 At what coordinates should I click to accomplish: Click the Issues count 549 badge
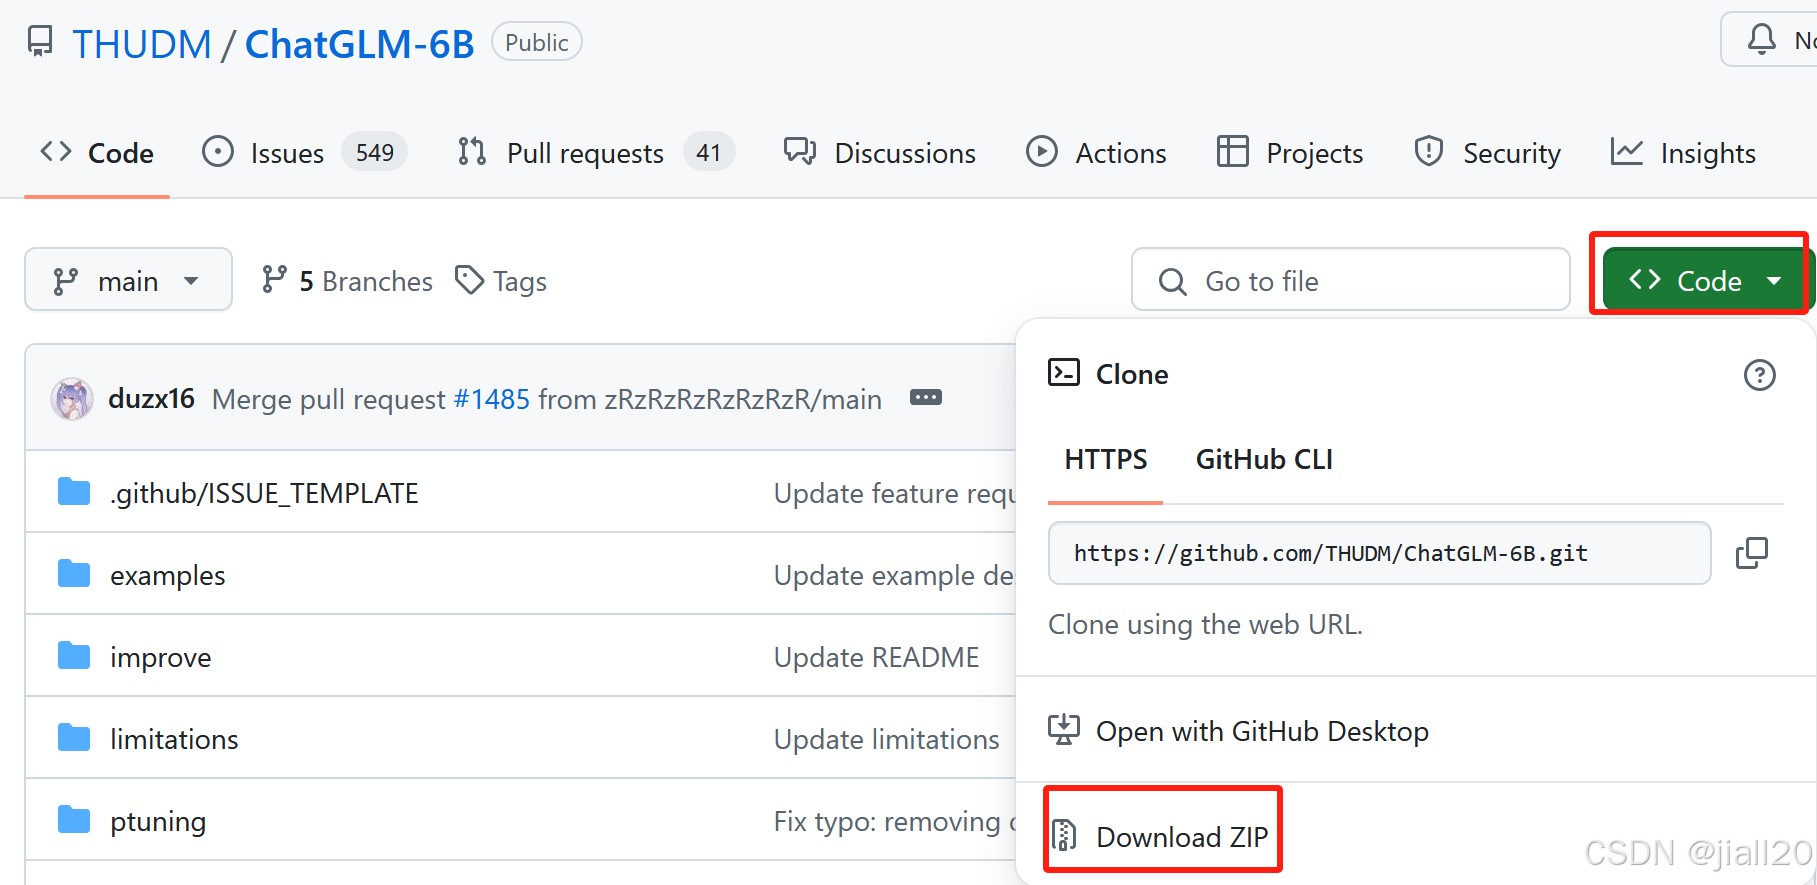(x=375, y=152)
